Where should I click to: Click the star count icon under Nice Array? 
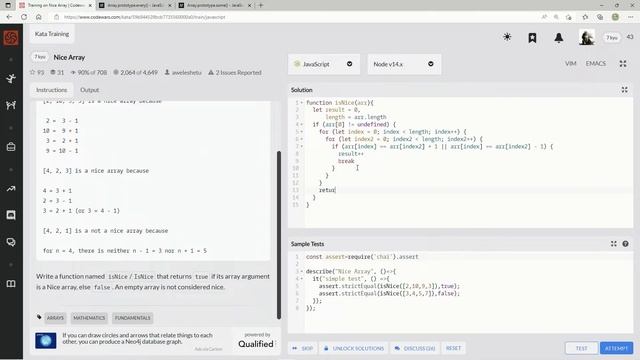[33, 72]
